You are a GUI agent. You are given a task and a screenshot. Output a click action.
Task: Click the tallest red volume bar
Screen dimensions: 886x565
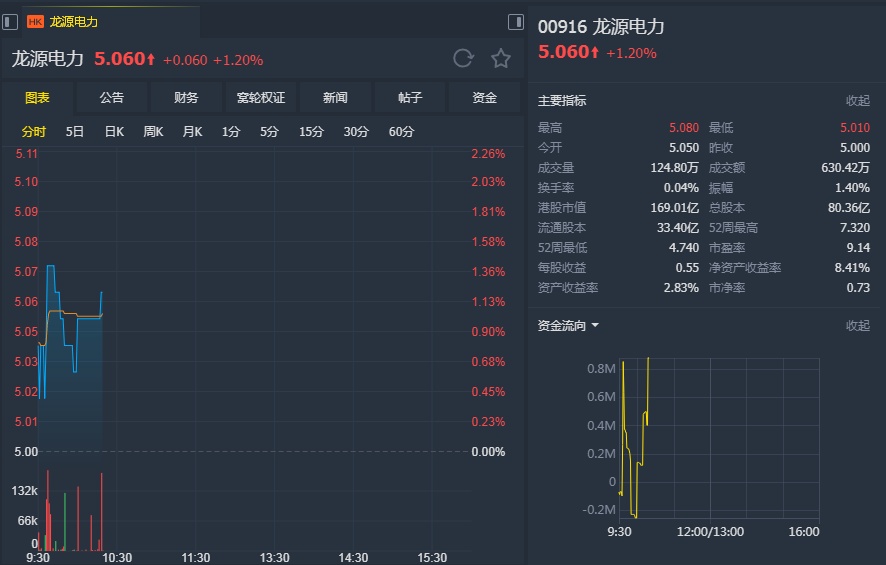tap(47, 508)
